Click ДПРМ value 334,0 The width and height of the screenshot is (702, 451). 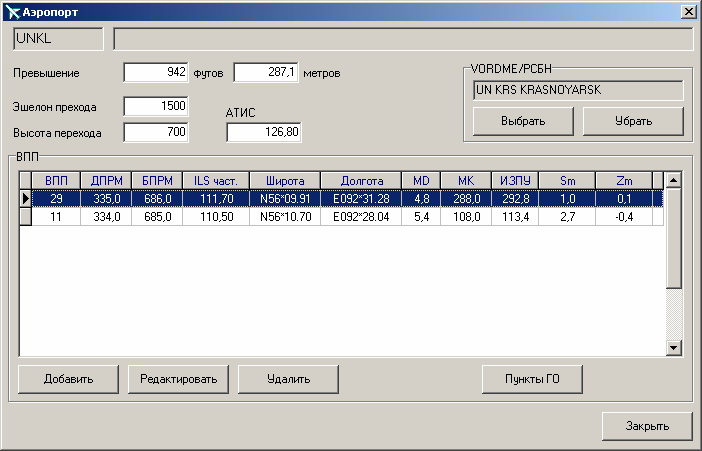(x=106, y=217)
